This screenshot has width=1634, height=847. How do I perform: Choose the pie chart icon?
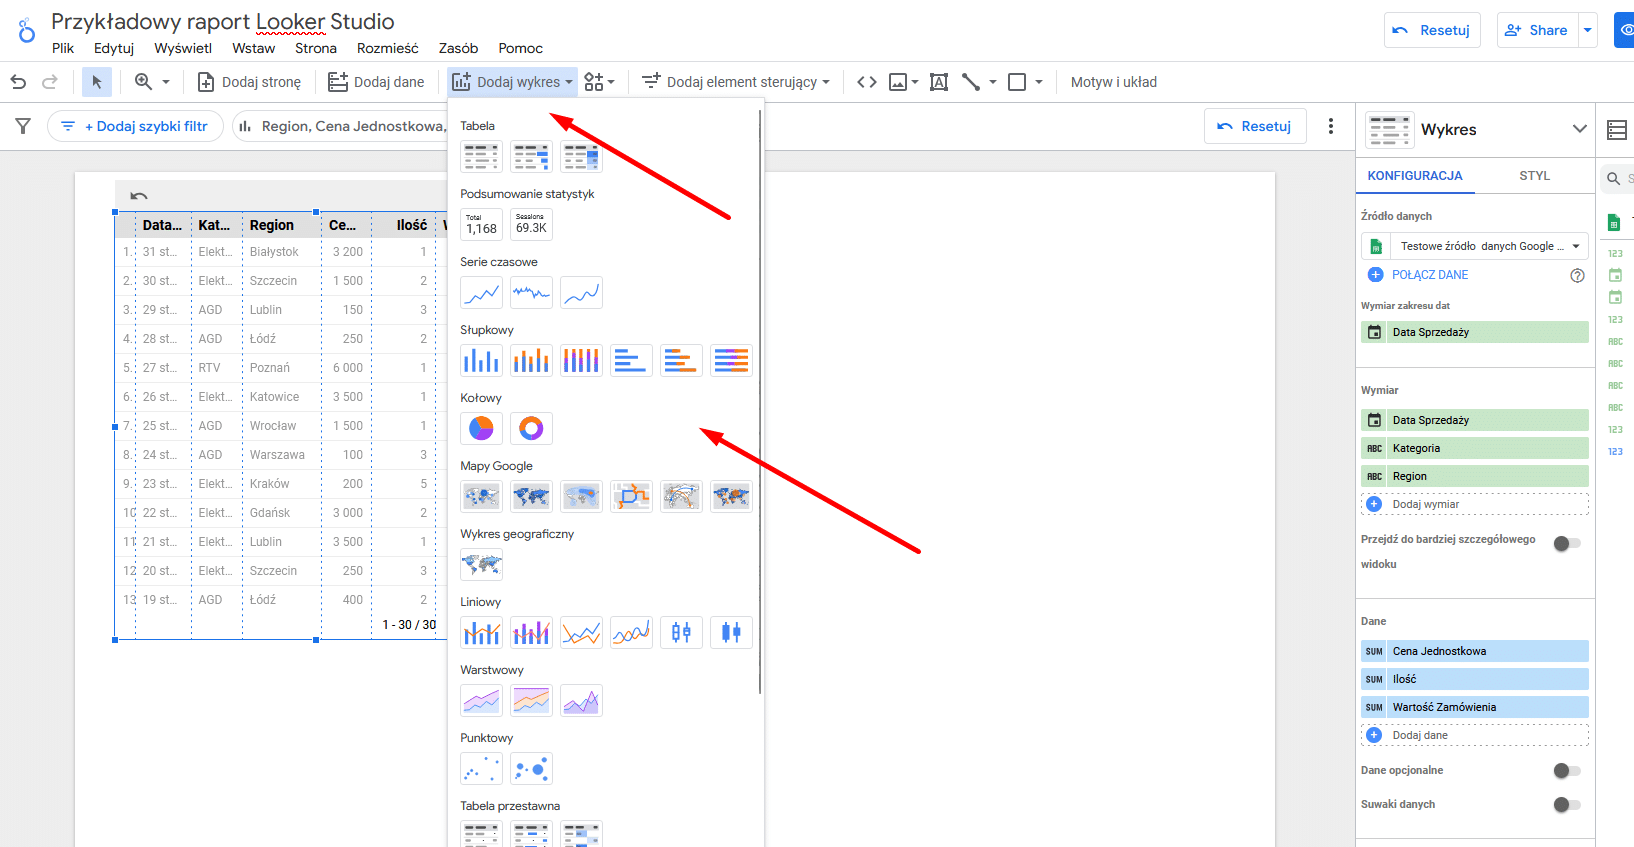pyautogui.click(x=481, y=428)
